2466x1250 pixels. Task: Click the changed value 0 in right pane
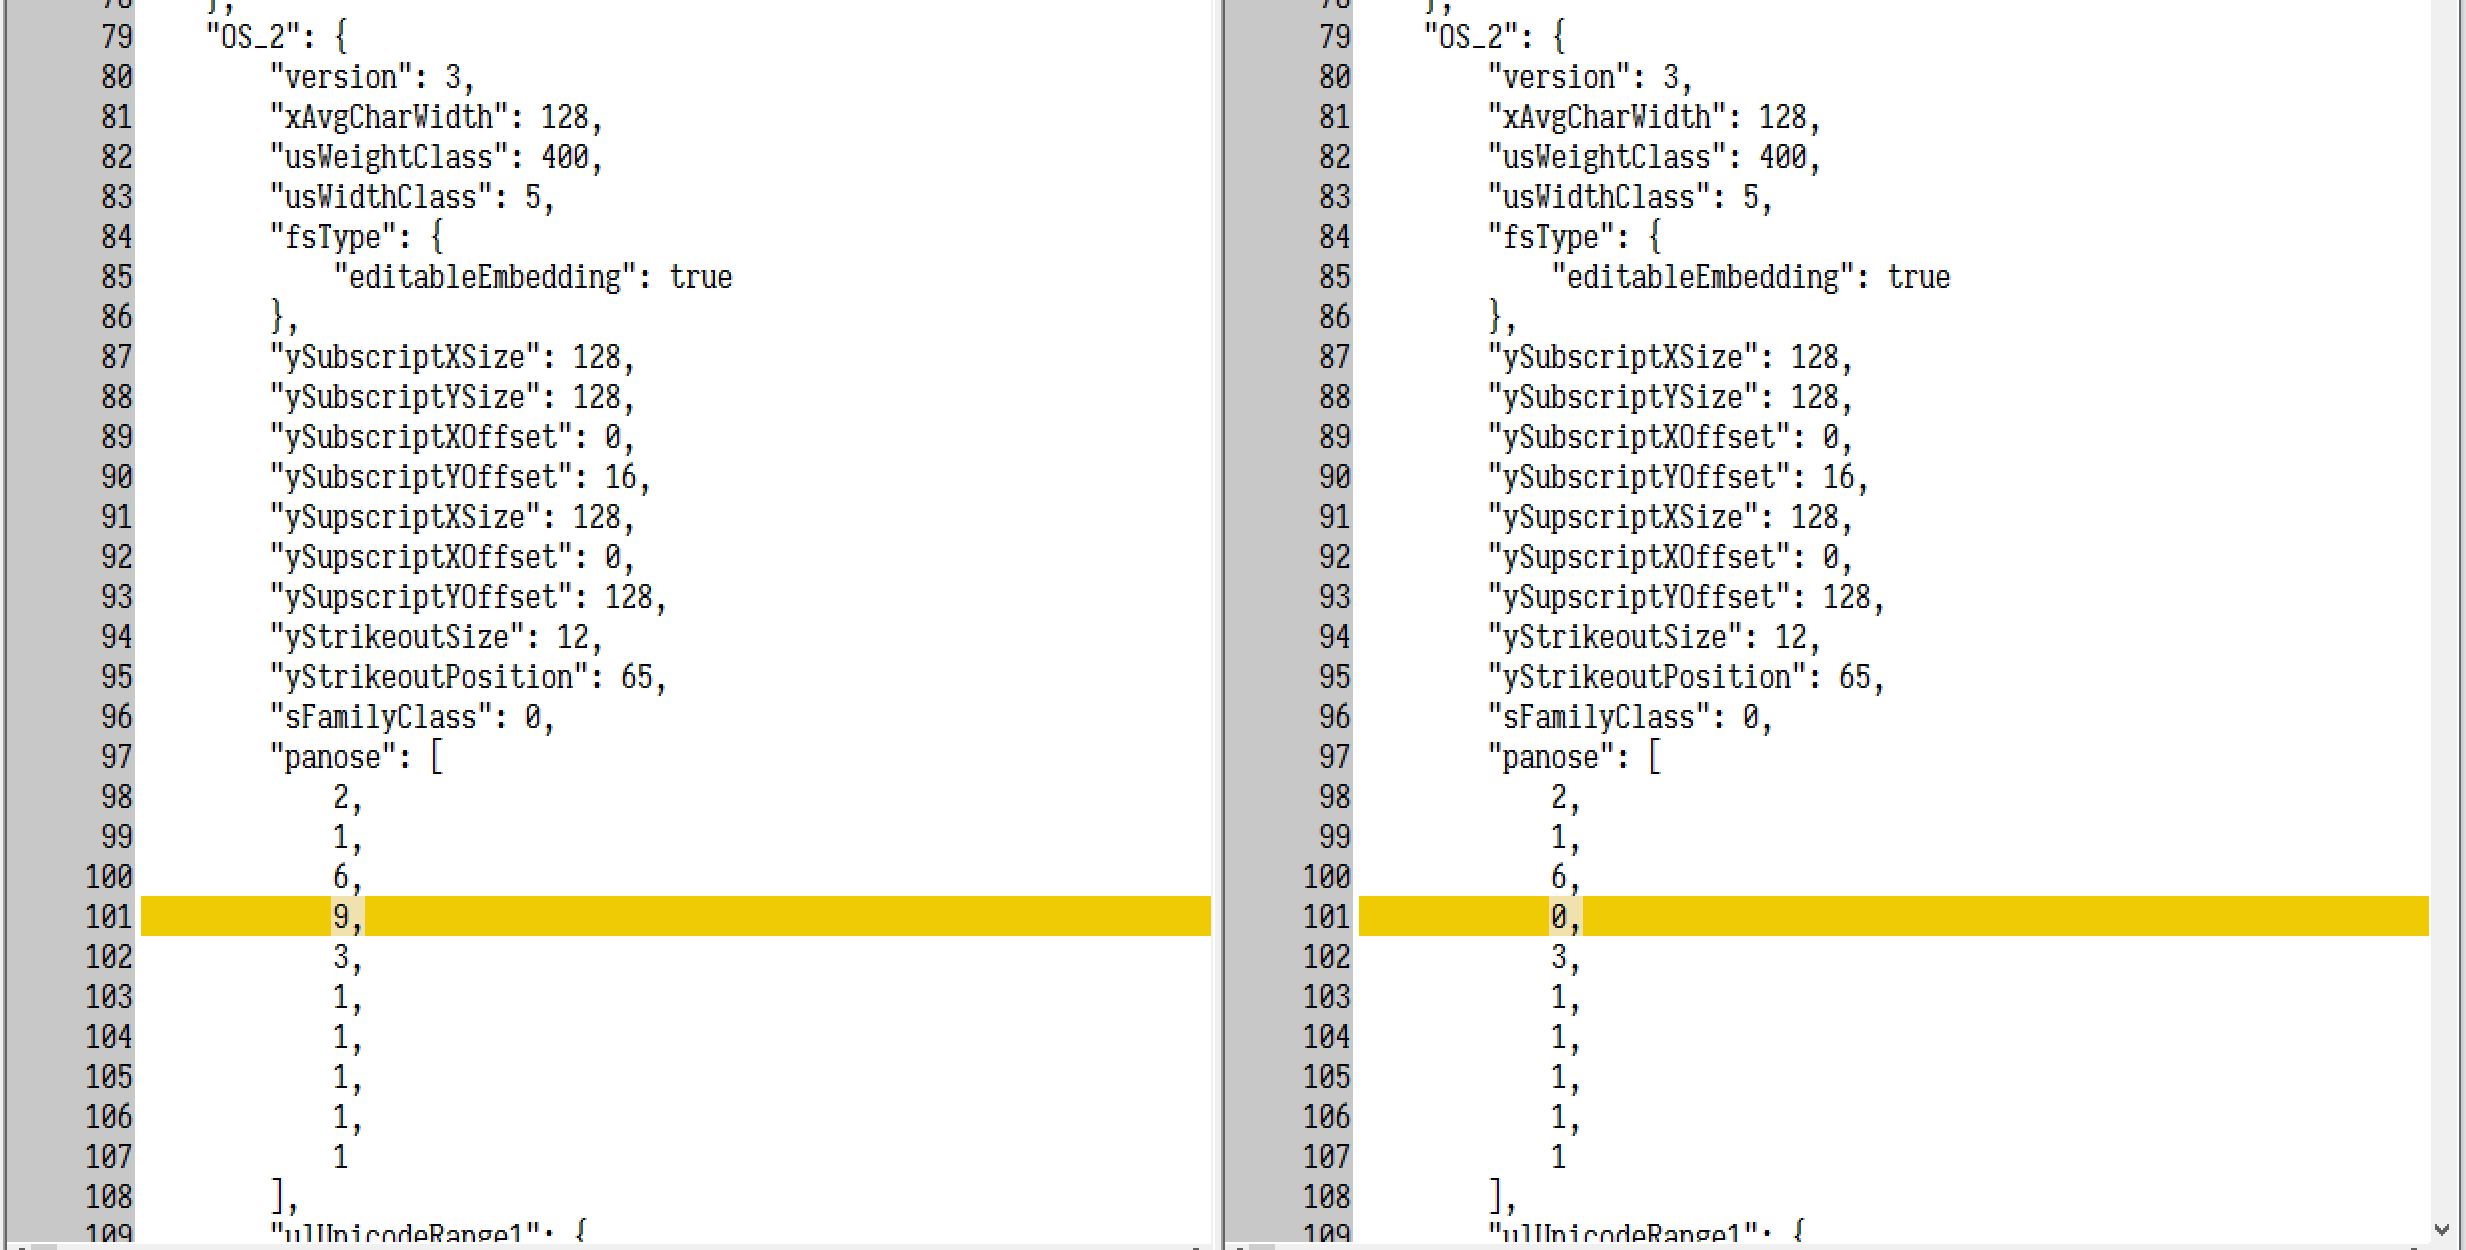(1559, 916)
